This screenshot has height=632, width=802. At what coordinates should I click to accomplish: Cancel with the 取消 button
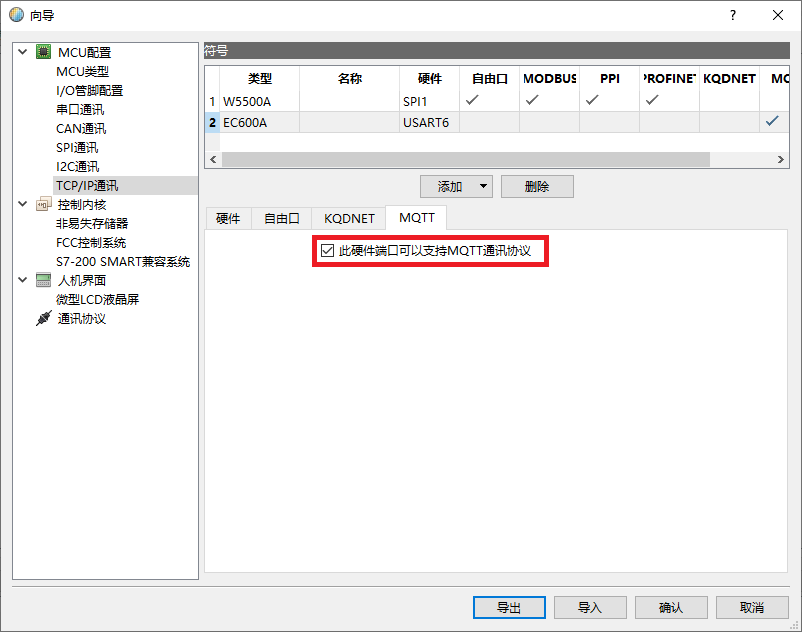pyautogui.click(x=752, y=607)
